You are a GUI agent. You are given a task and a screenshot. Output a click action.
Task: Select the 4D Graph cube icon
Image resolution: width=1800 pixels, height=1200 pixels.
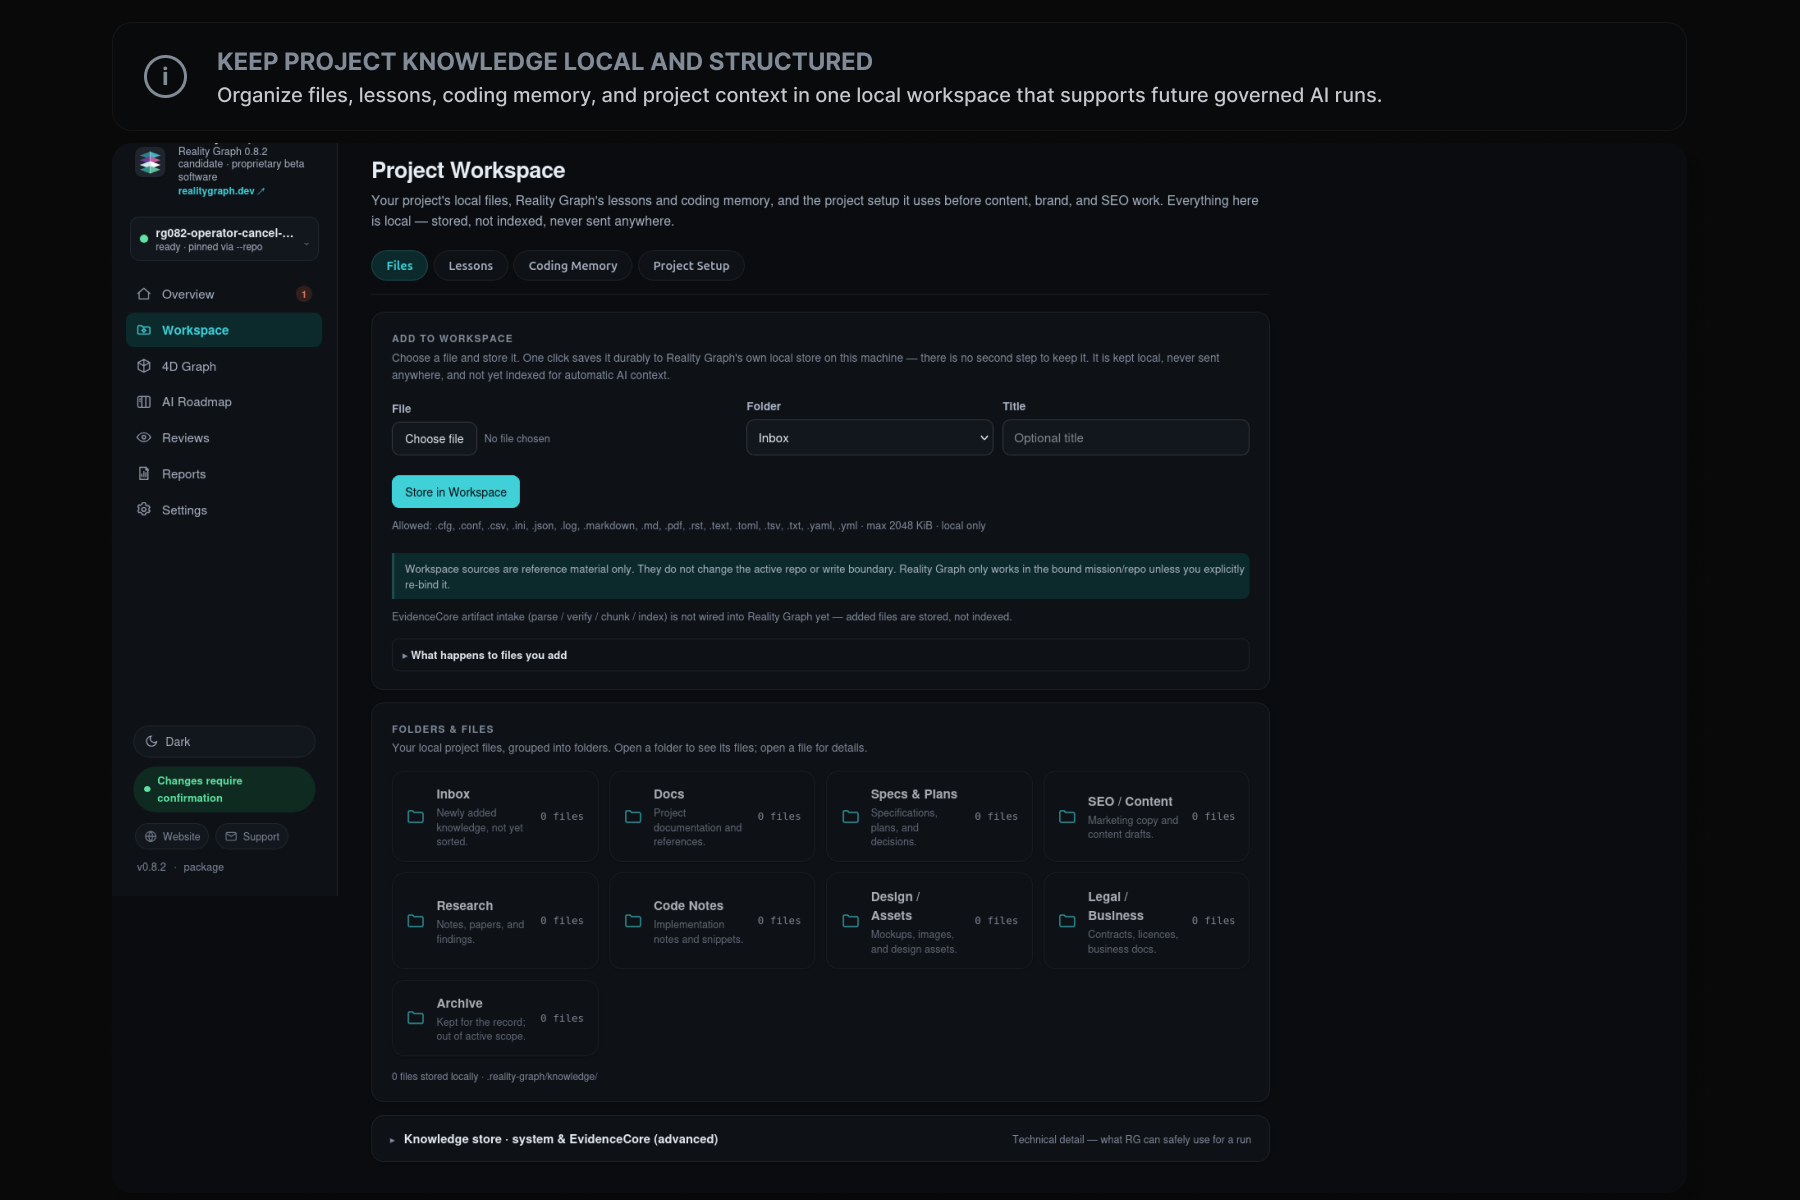pyautogui.click(x=144, y=366)
